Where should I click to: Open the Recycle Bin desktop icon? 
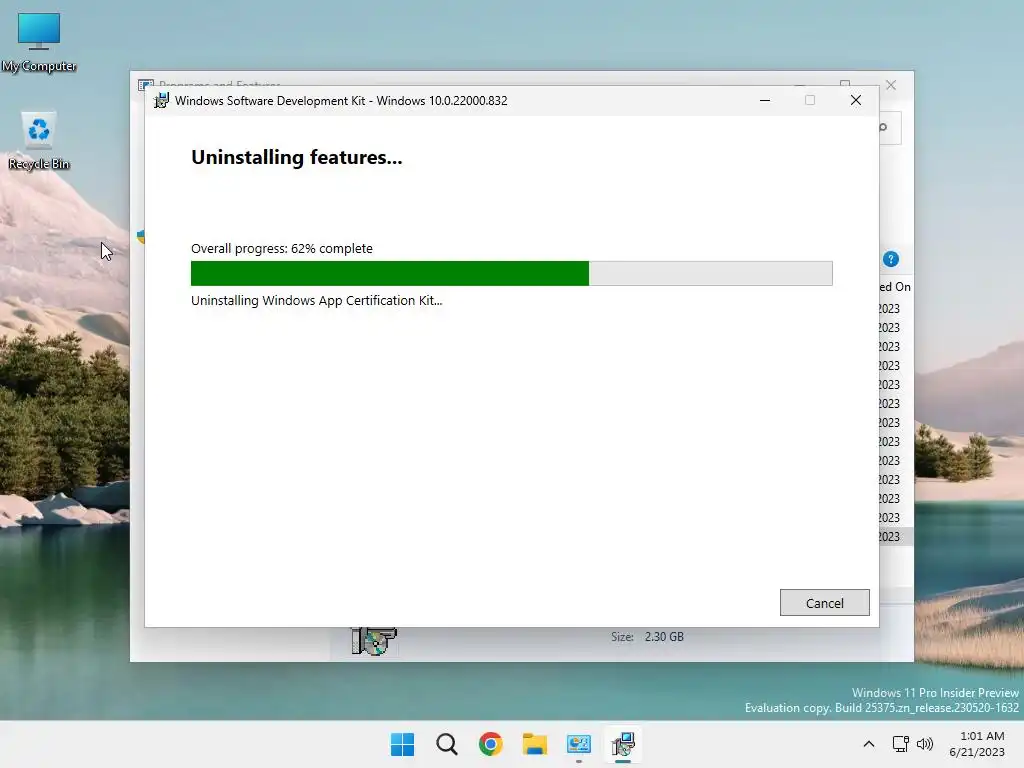coord(39,141)
